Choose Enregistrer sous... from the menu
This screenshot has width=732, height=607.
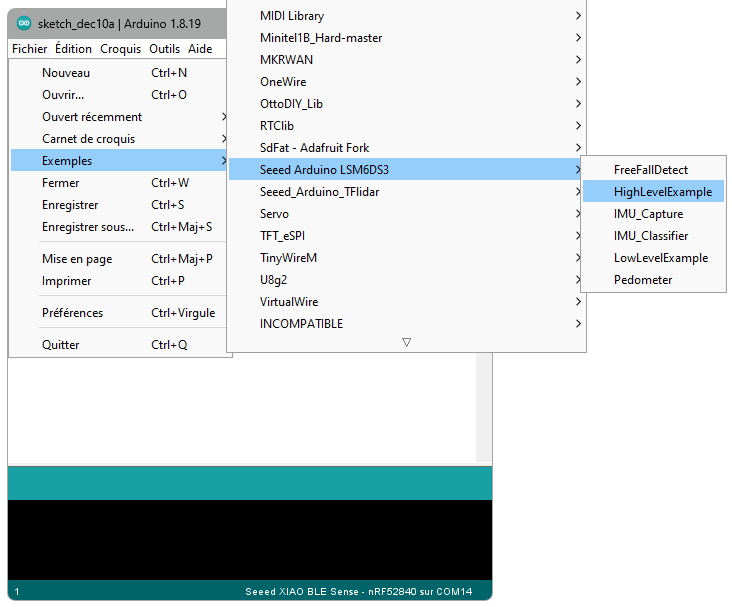88,227
